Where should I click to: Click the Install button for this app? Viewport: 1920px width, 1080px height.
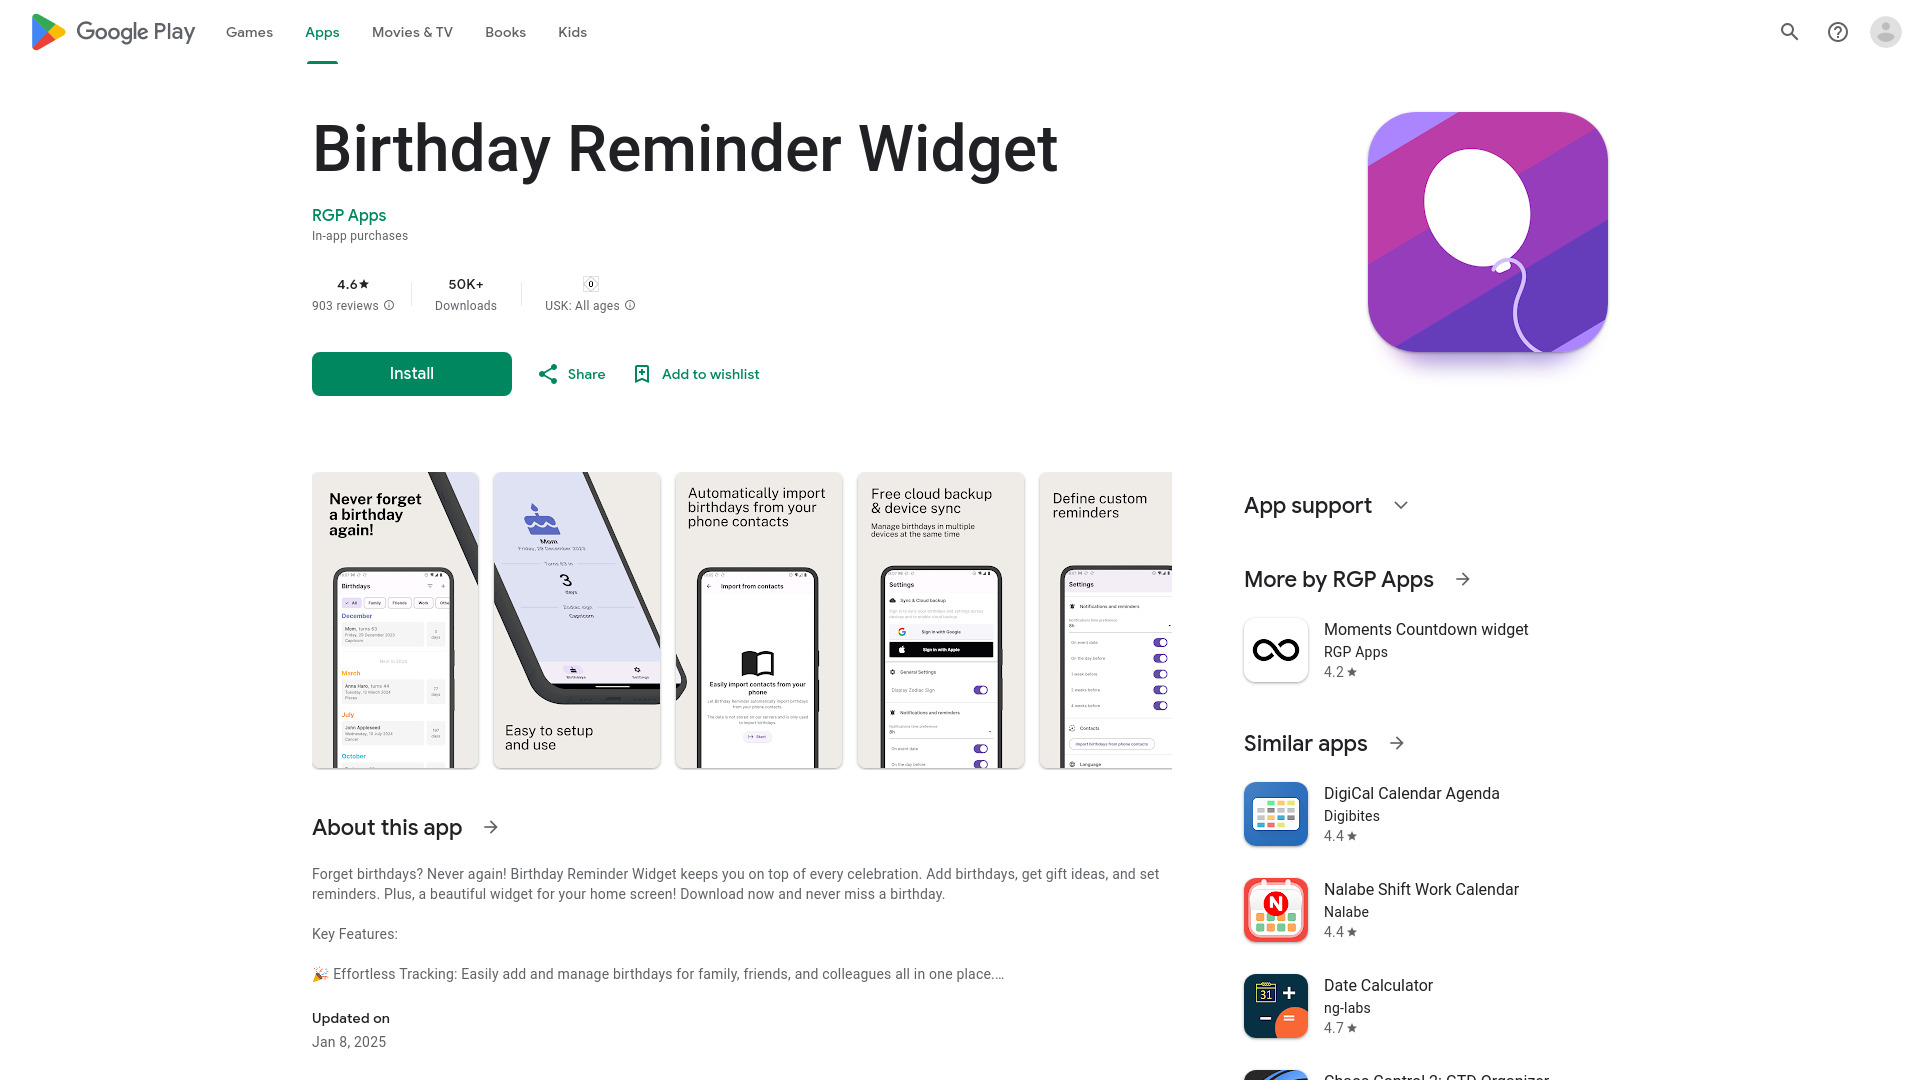pyautogui.click(x=410, y=373)
